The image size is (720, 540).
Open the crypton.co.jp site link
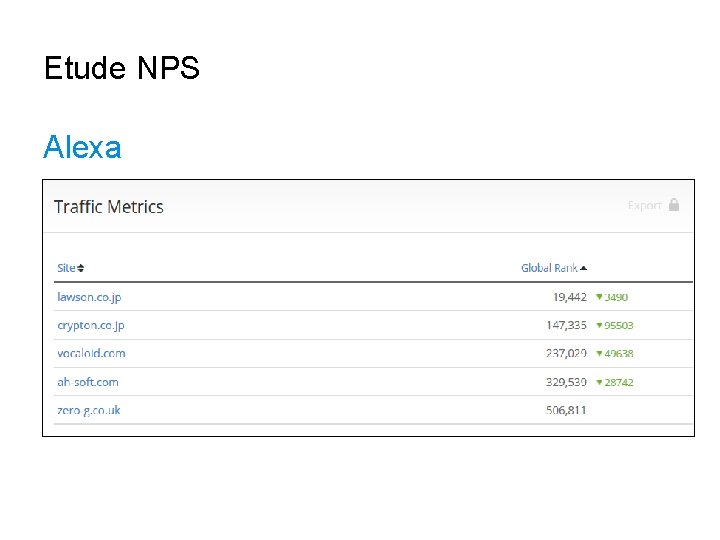point(91,325)
